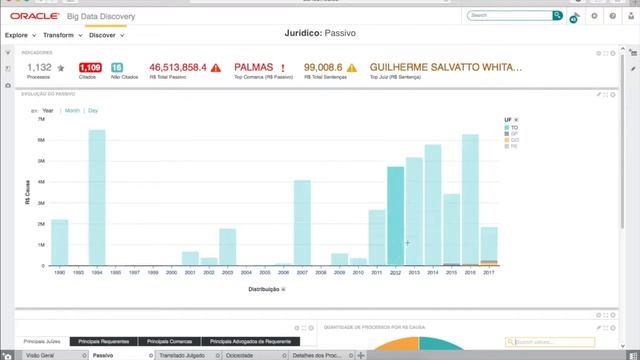
Task: Open the settings gear in header
Action: (594, 16)
